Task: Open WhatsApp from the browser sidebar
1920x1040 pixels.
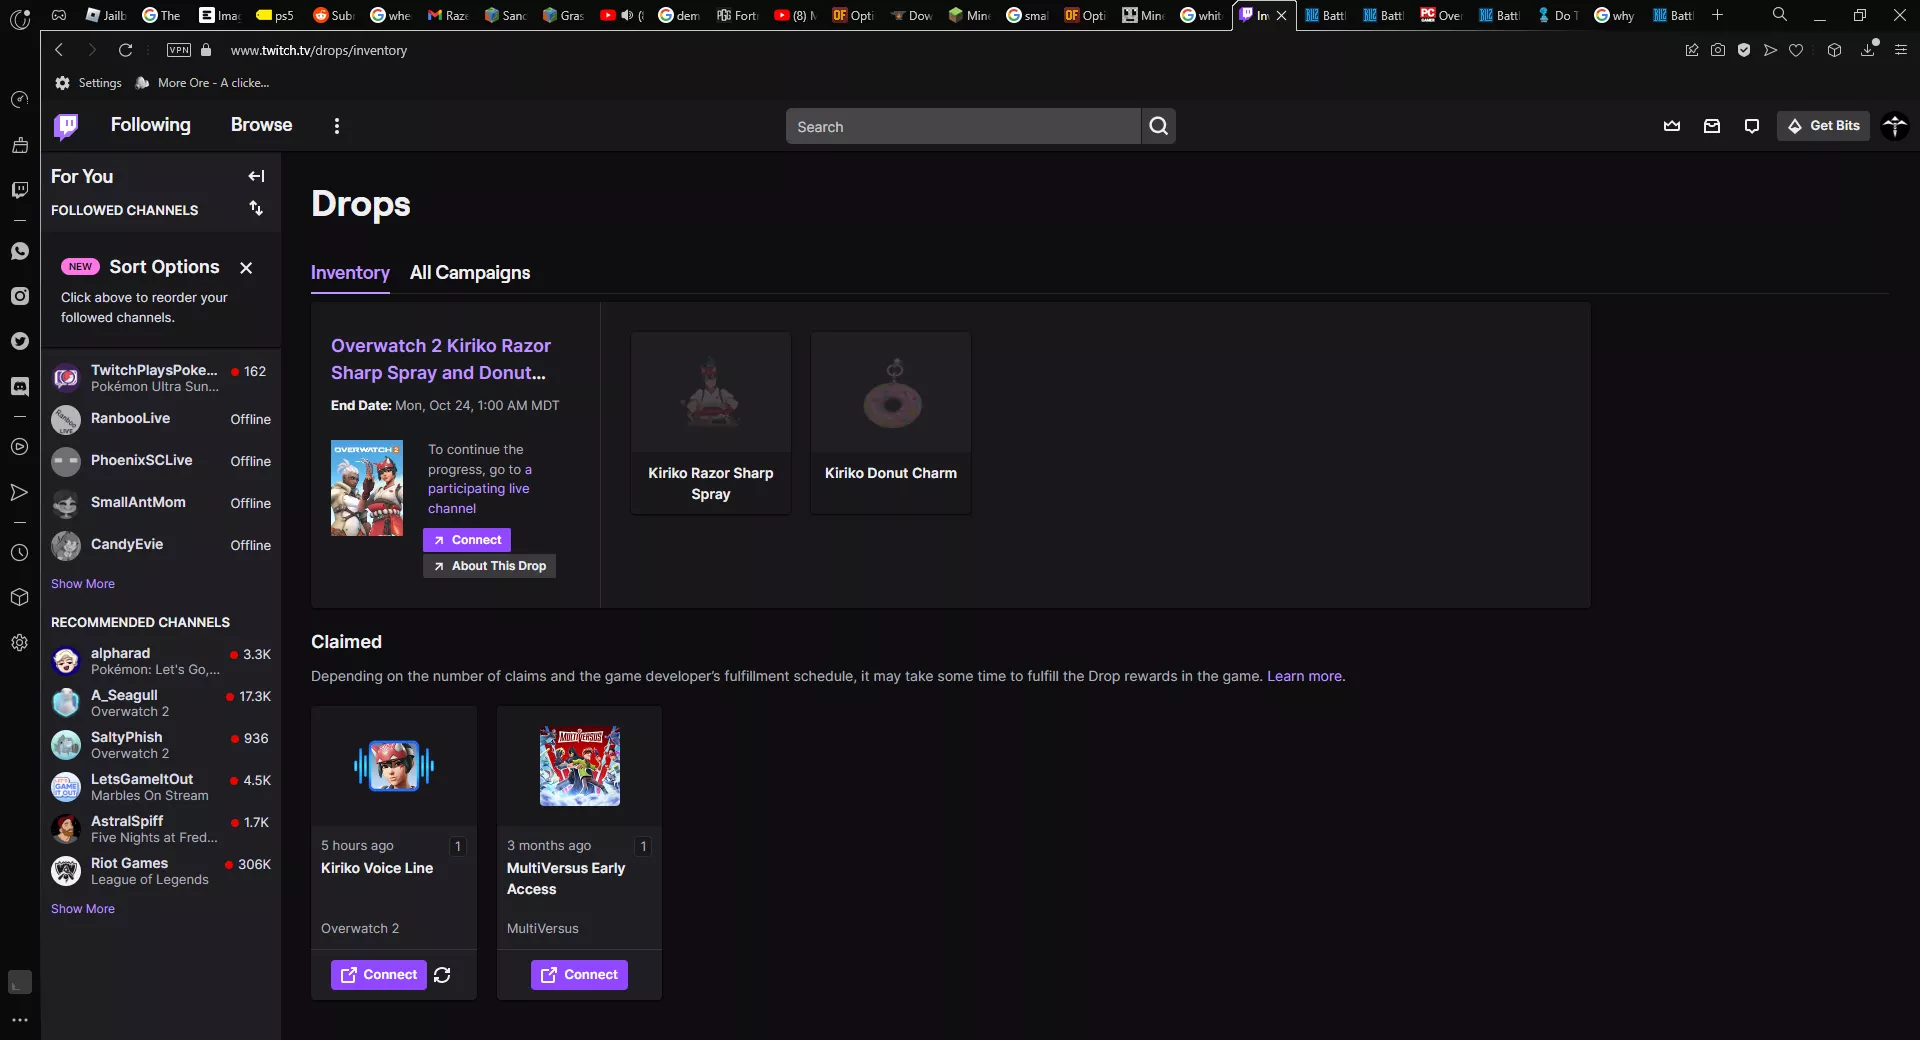Action: tap(19, 252)
